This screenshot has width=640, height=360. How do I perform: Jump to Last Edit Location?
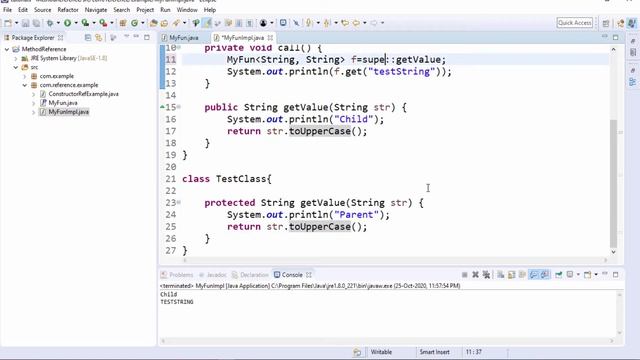[345, 23]
